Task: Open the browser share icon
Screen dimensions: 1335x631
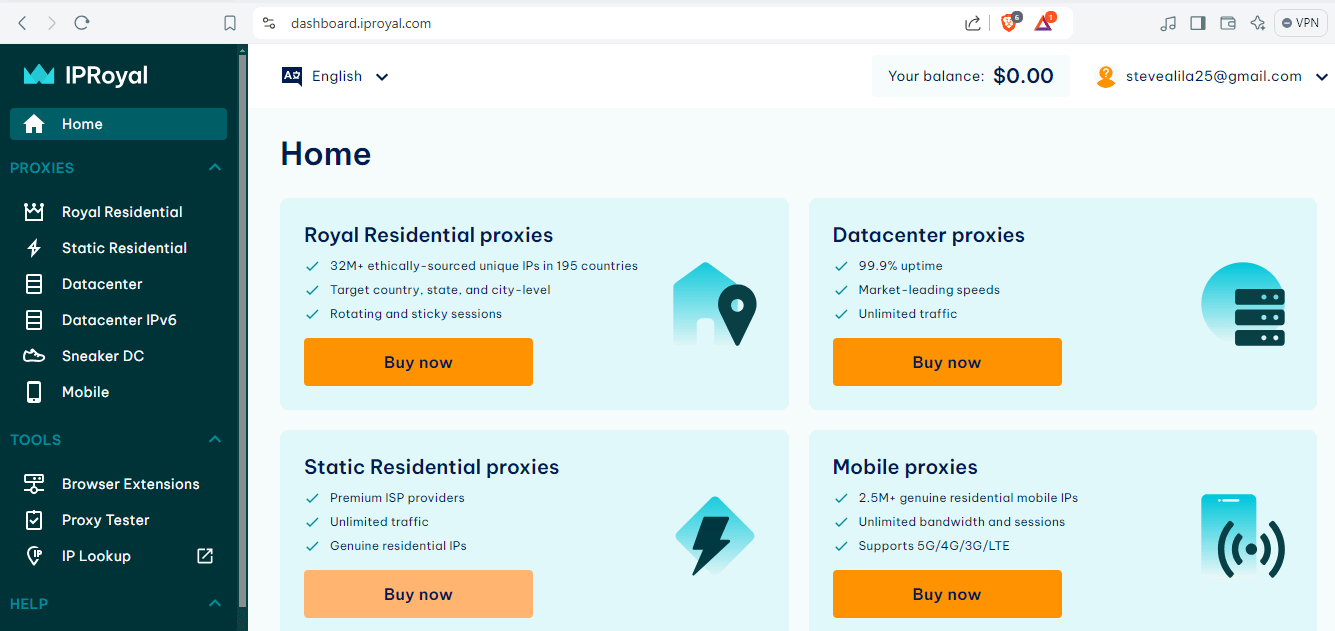Action: click(x=972, y=23)
